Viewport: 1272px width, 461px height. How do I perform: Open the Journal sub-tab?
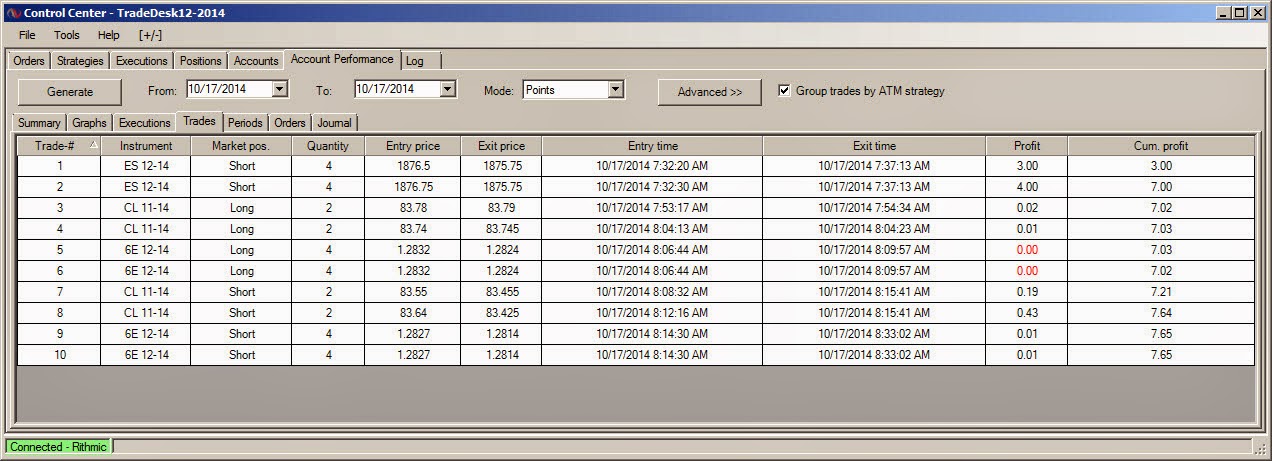point(335,123)
